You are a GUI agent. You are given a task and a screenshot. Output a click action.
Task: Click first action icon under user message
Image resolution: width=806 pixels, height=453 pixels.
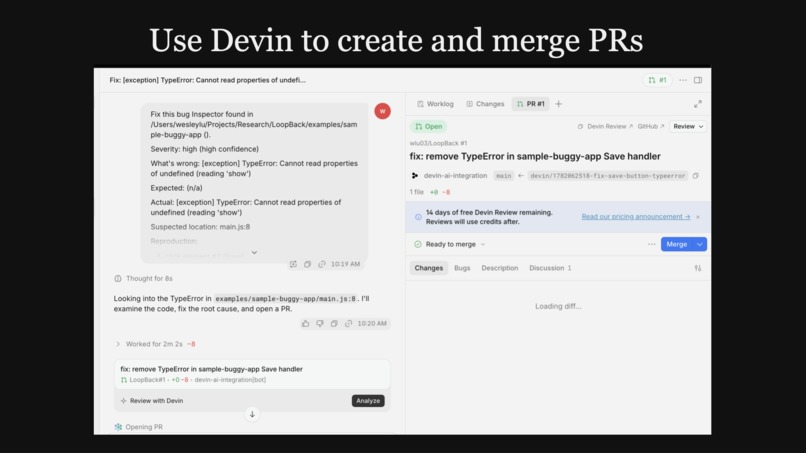click(x=293, y=264)
